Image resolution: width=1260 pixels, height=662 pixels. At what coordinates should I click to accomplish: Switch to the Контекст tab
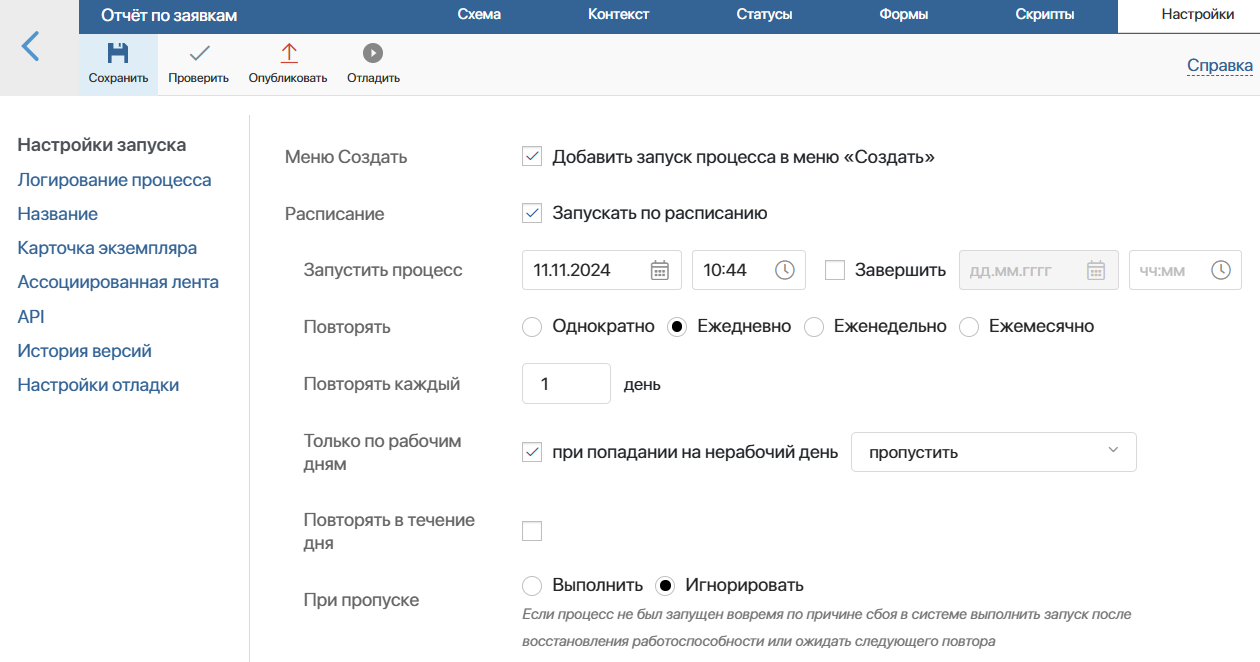[619, 15]
